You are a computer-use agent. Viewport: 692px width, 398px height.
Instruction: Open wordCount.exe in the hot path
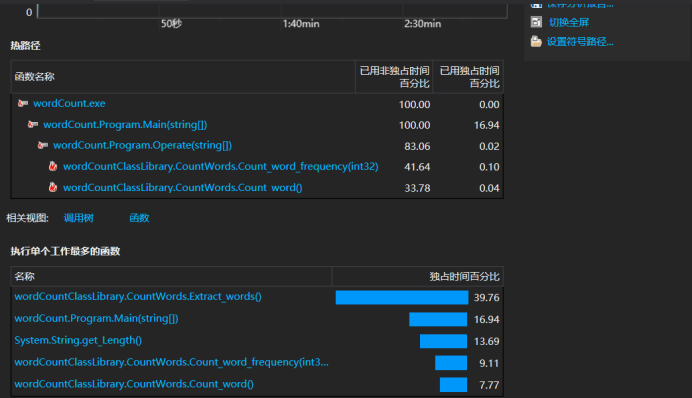[x=69, y=103]
